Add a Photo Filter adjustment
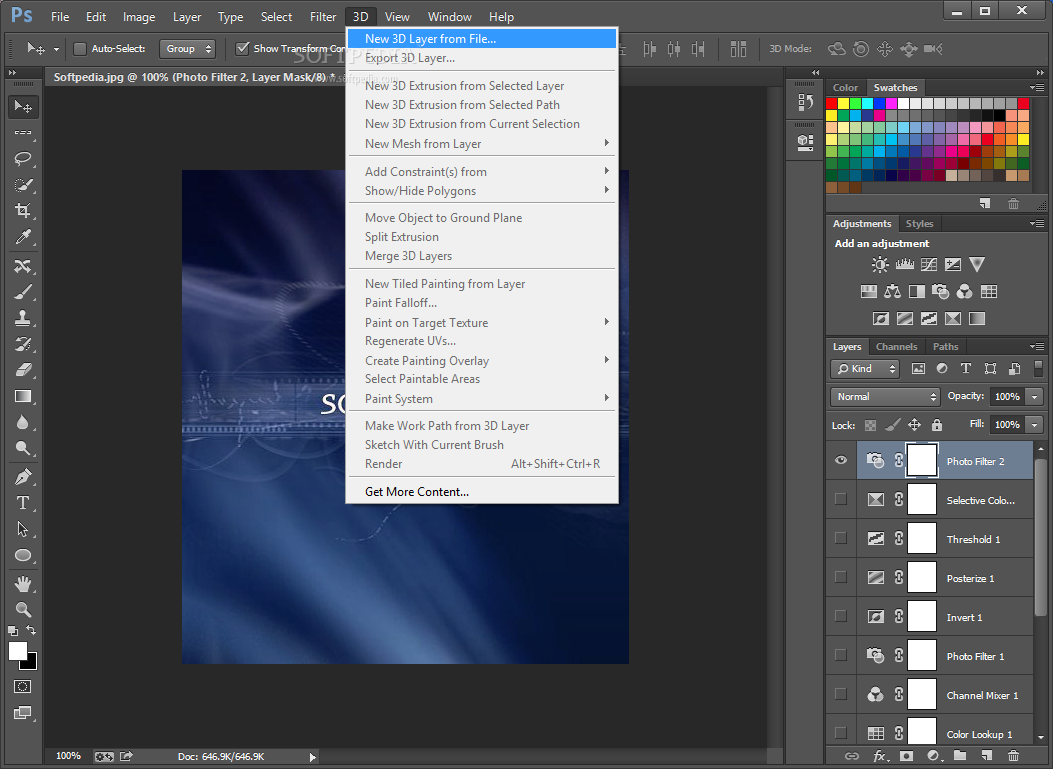 point(940,291)
